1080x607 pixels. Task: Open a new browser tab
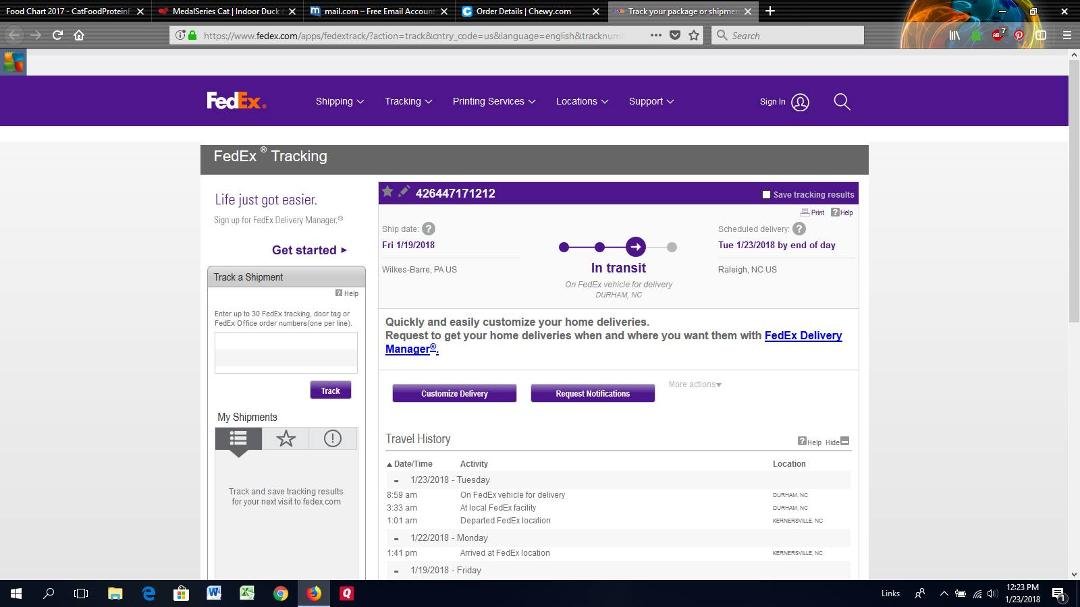coord(770,11)
